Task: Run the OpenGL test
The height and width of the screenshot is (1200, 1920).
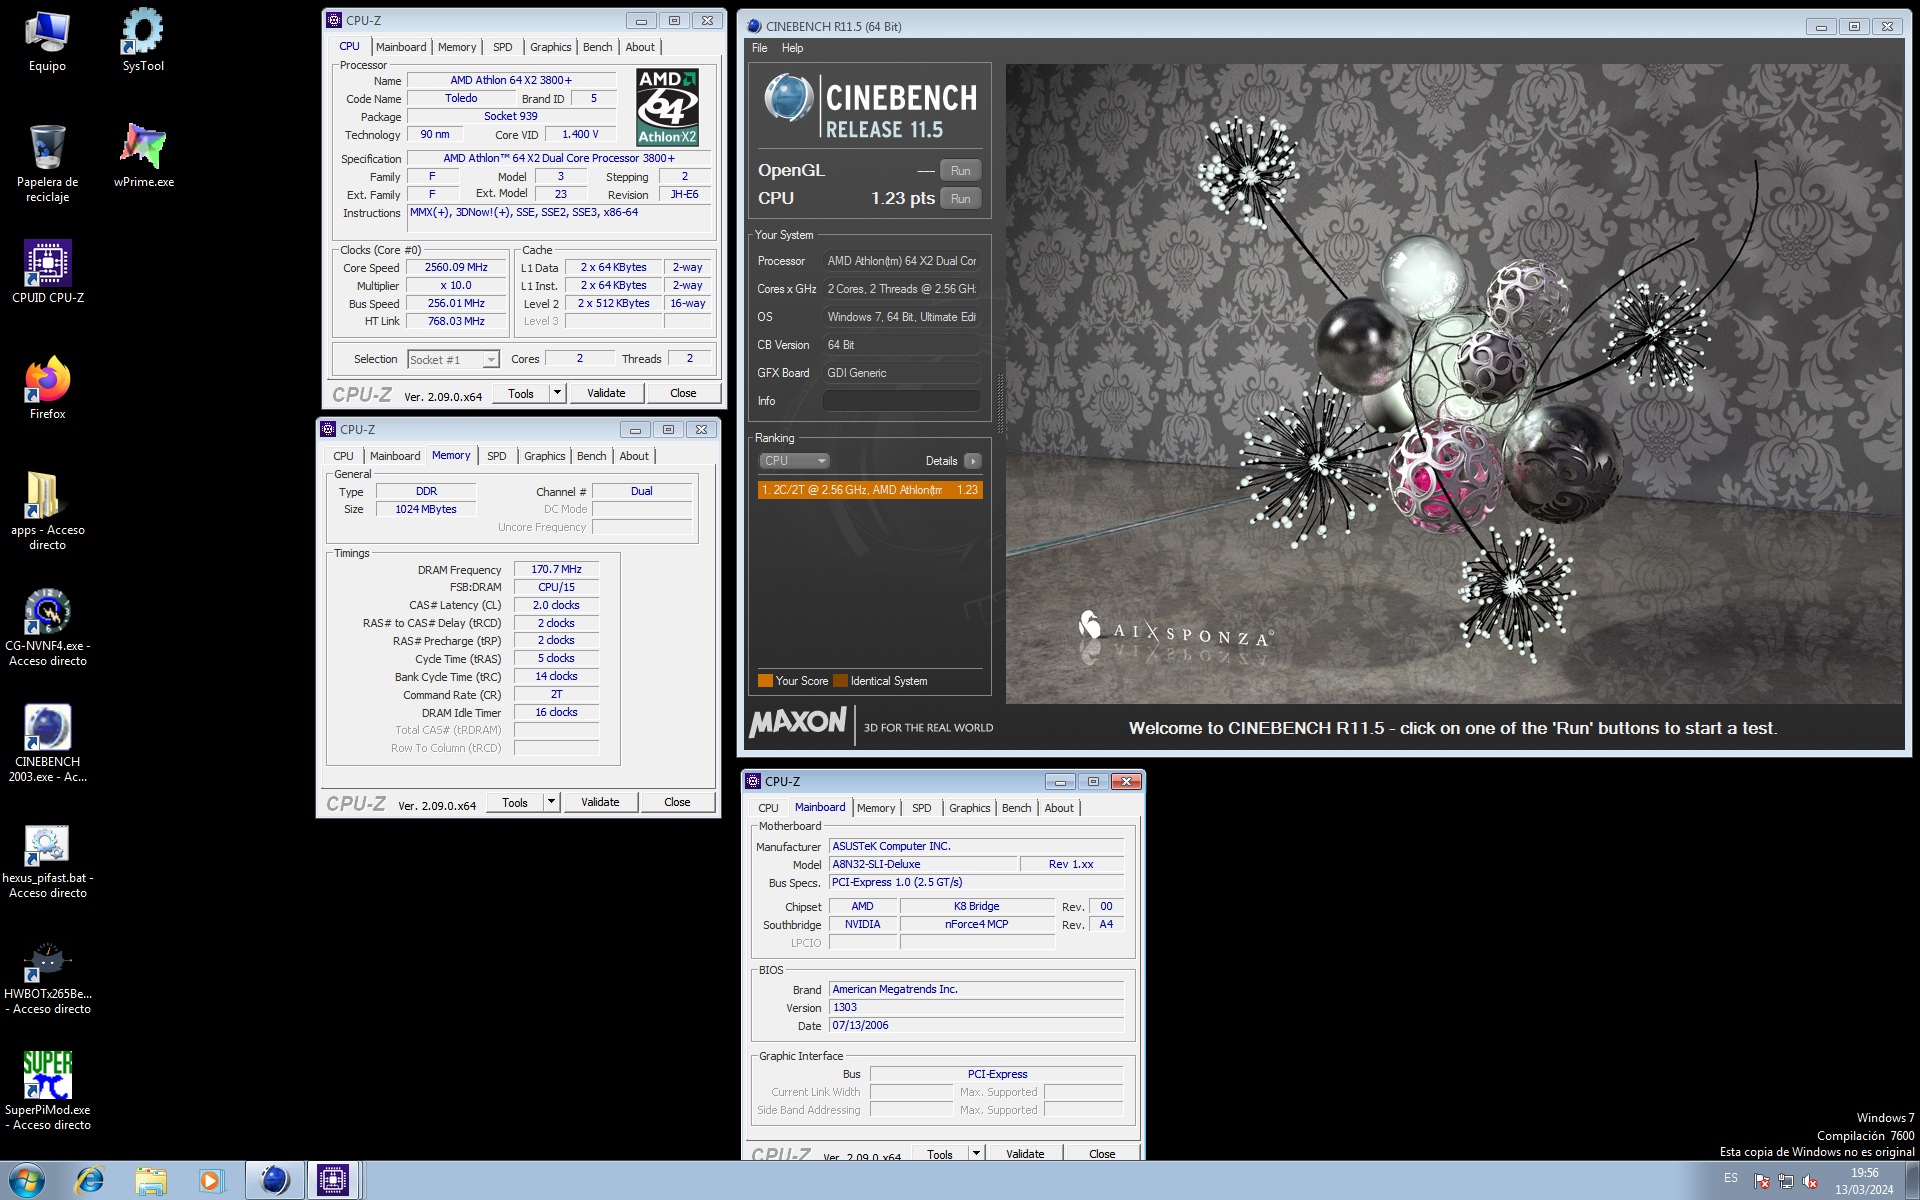Action: click(x=960, y=171)
